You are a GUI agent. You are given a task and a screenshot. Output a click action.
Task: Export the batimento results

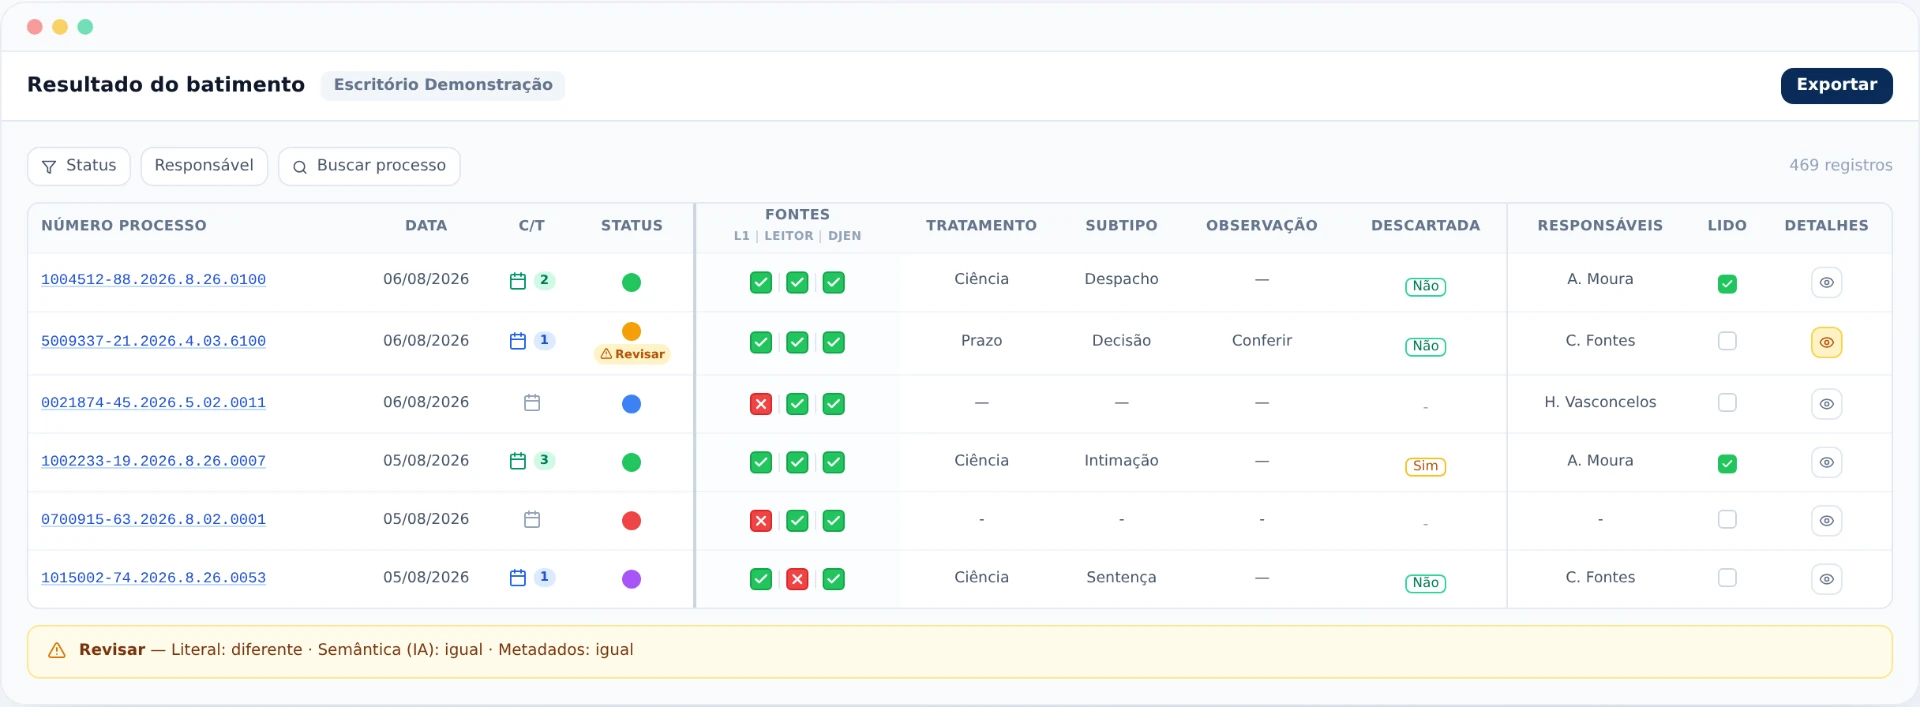coord(1836,85)
